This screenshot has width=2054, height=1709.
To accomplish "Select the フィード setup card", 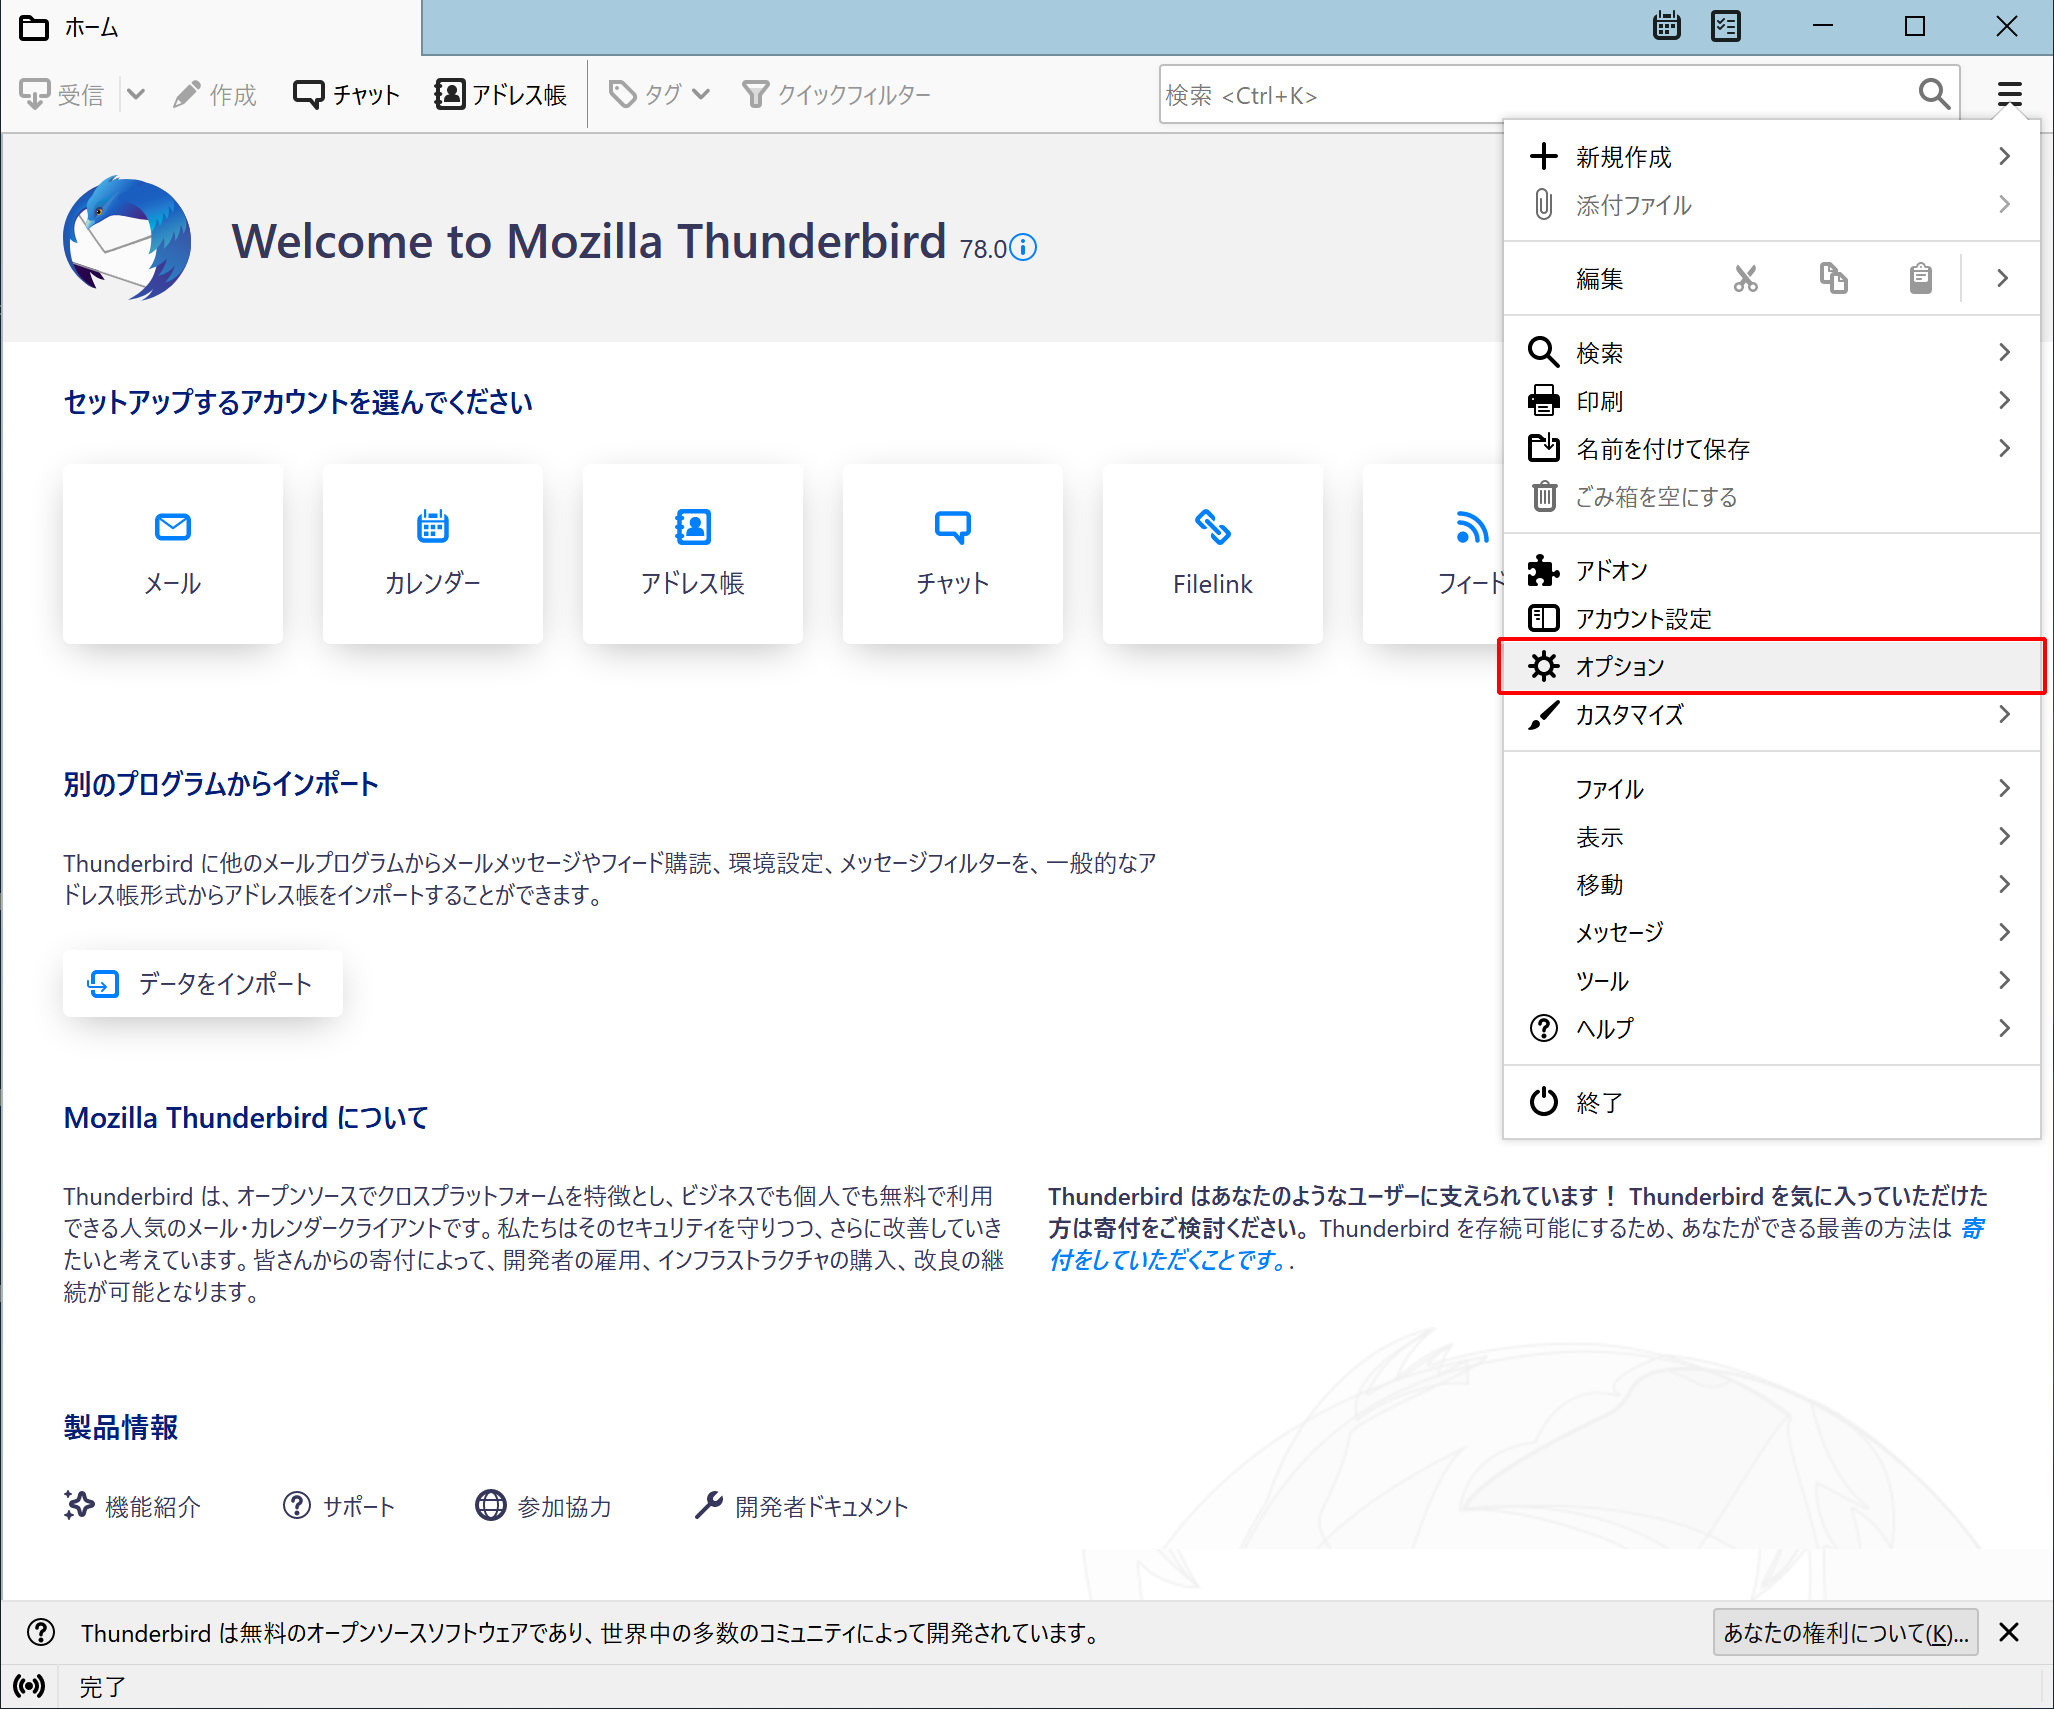I will [1433, 554].
